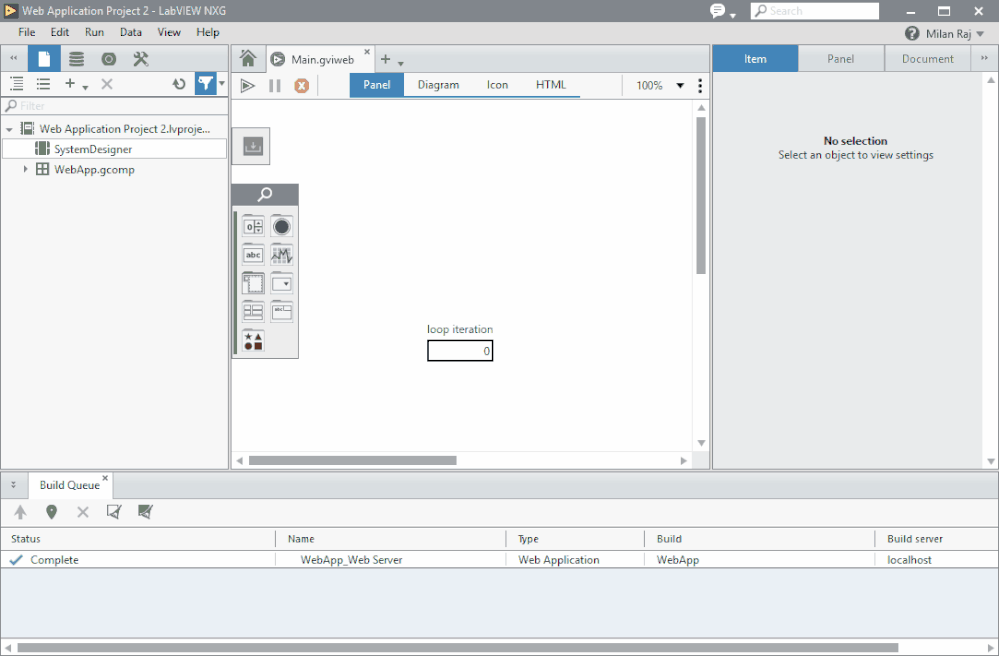Open the Tab/URL container palette category

click(x=282, y=311)
